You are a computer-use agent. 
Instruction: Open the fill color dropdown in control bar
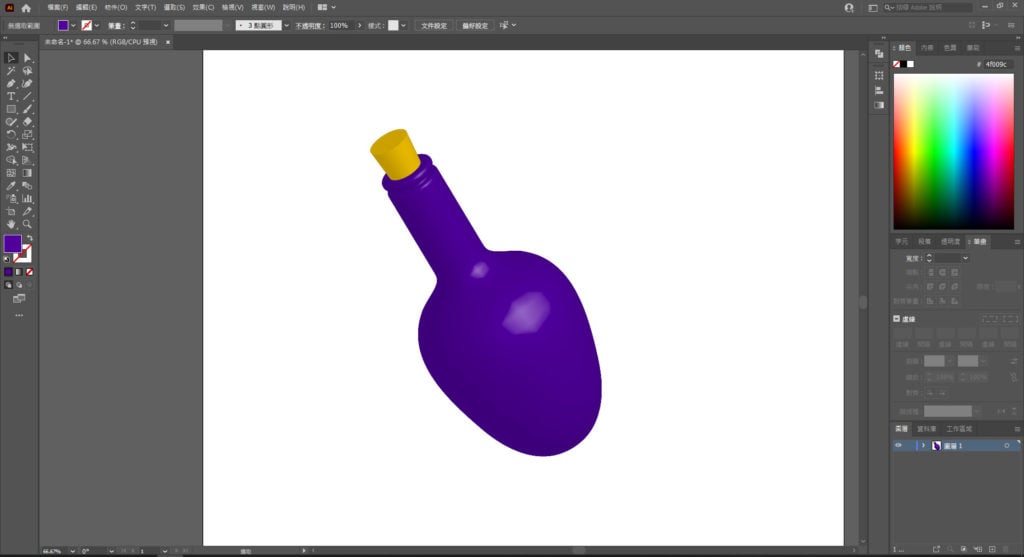coord(73,25)
